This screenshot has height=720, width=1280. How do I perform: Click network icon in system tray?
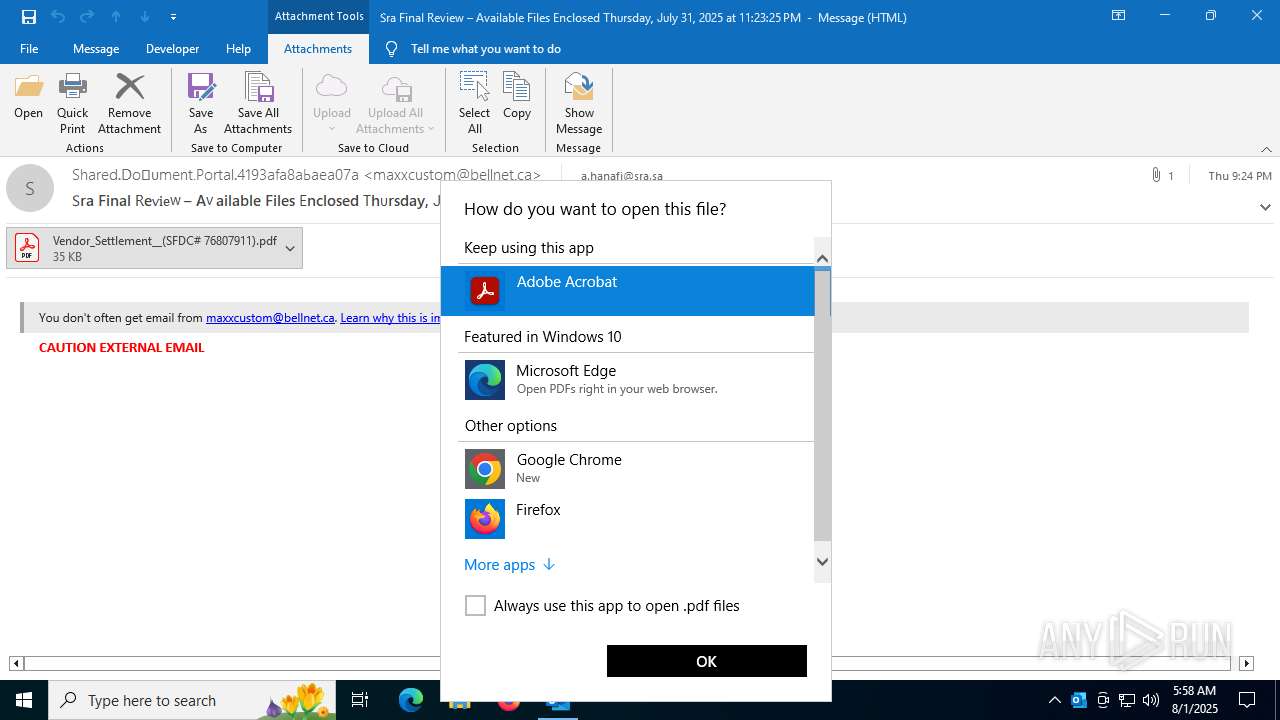point(1127,700)
